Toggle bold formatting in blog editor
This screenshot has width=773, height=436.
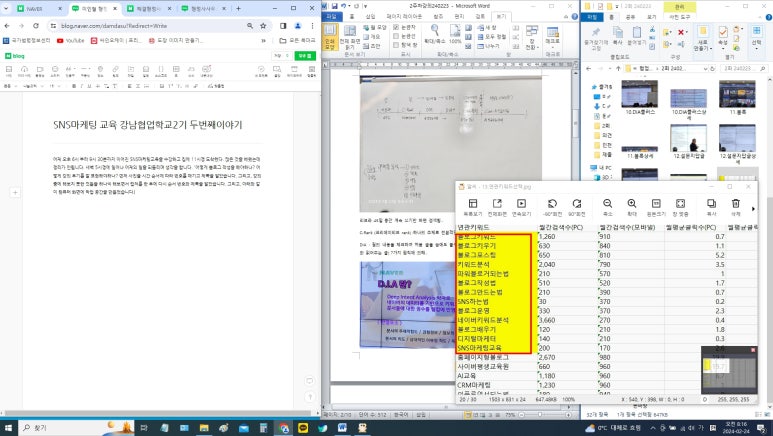[x=74, y=86]
